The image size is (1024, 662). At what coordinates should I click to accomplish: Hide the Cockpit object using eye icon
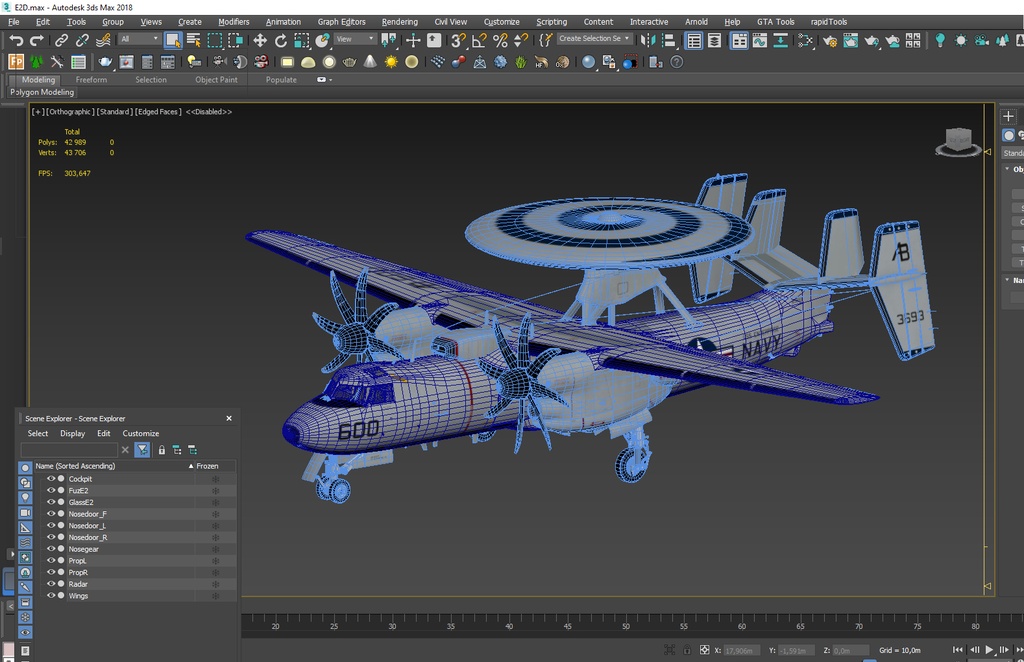[51, 479]
